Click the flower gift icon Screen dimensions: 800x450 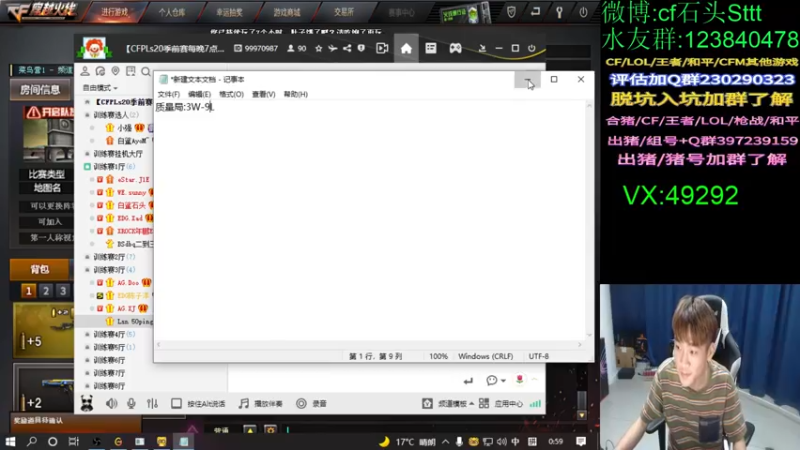(519, 380)
